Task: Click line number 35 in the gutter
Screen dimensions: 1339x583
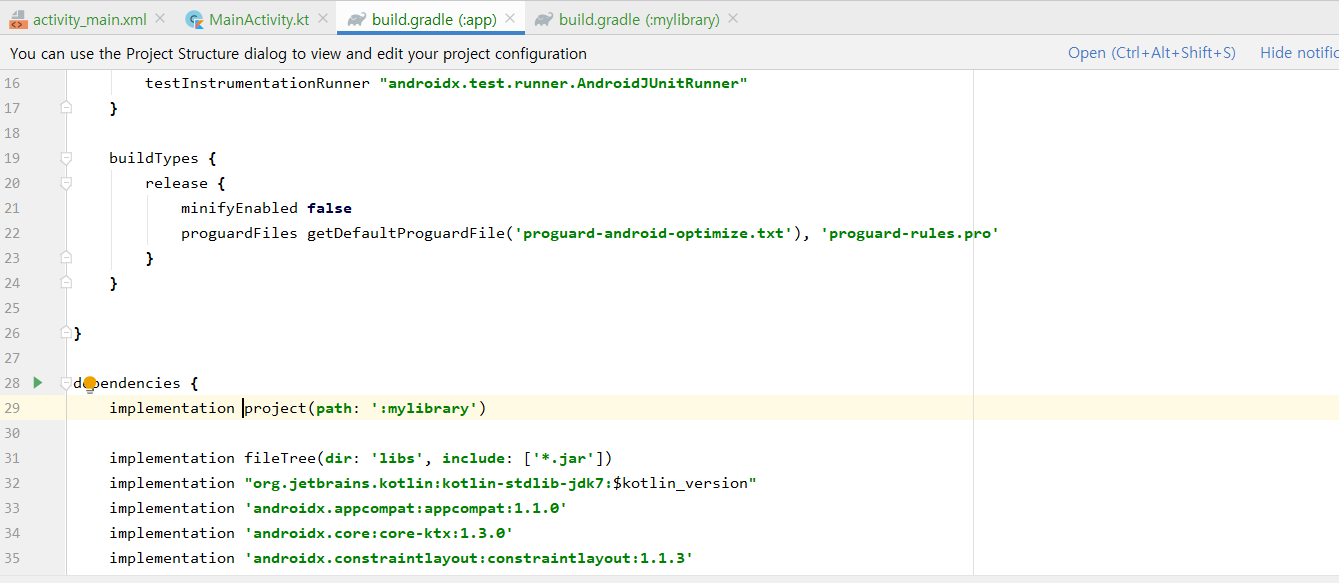Action: 12,558
